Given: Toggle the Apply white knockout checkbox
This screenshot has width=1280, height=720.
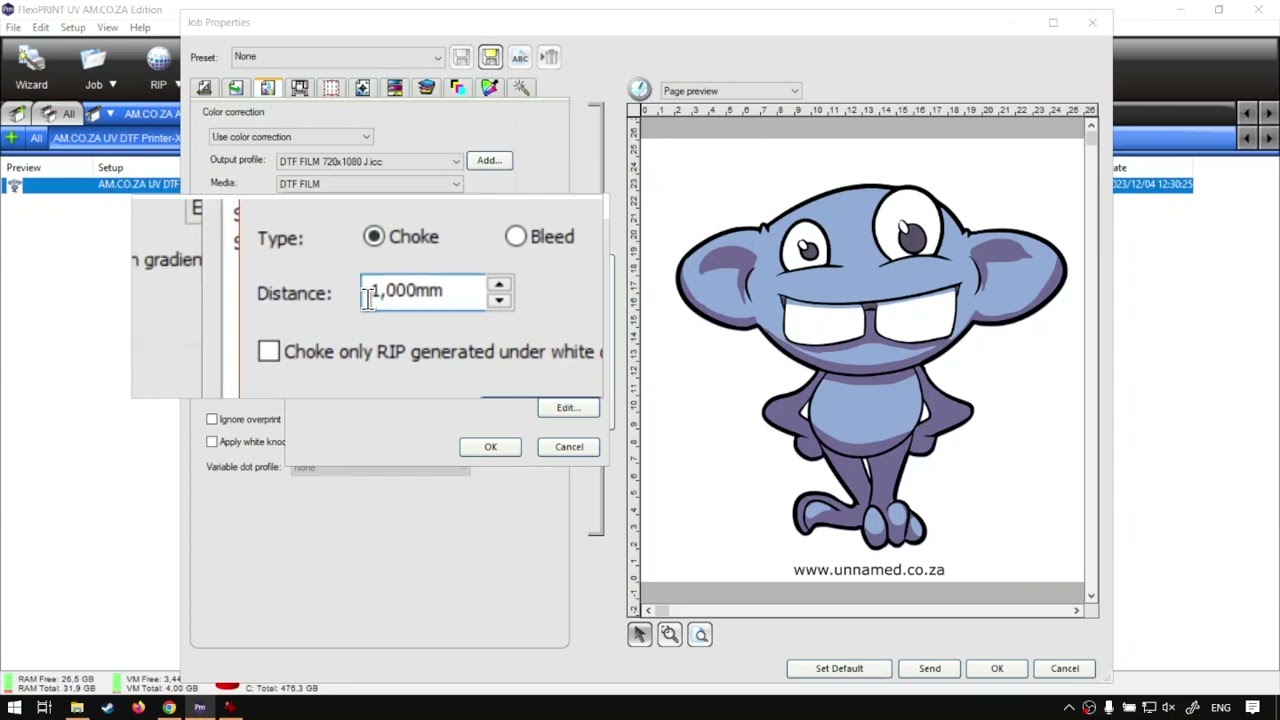Looking at the screenshot, I should [x=212, y=442].
